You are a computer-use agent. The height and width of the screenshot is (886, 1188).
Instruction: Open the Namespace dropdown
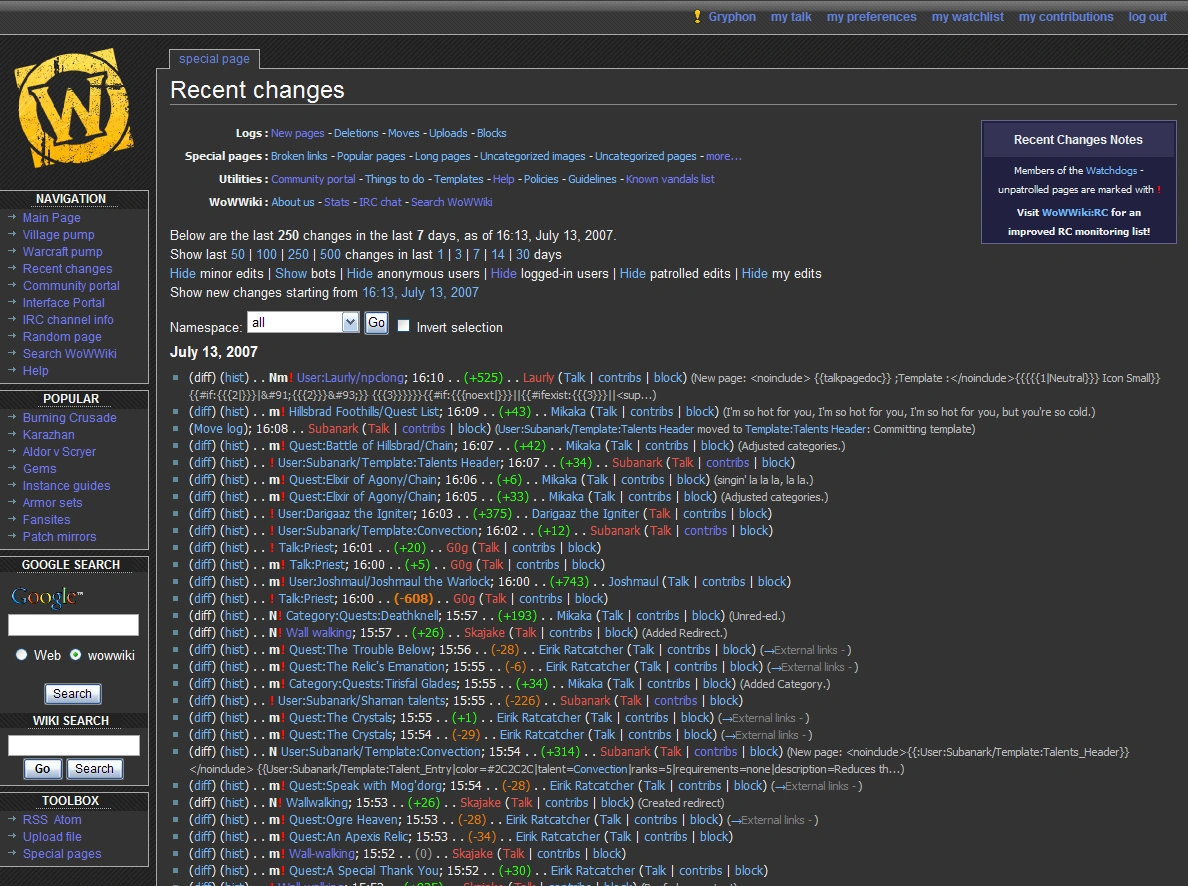click(x=303, y=323)
